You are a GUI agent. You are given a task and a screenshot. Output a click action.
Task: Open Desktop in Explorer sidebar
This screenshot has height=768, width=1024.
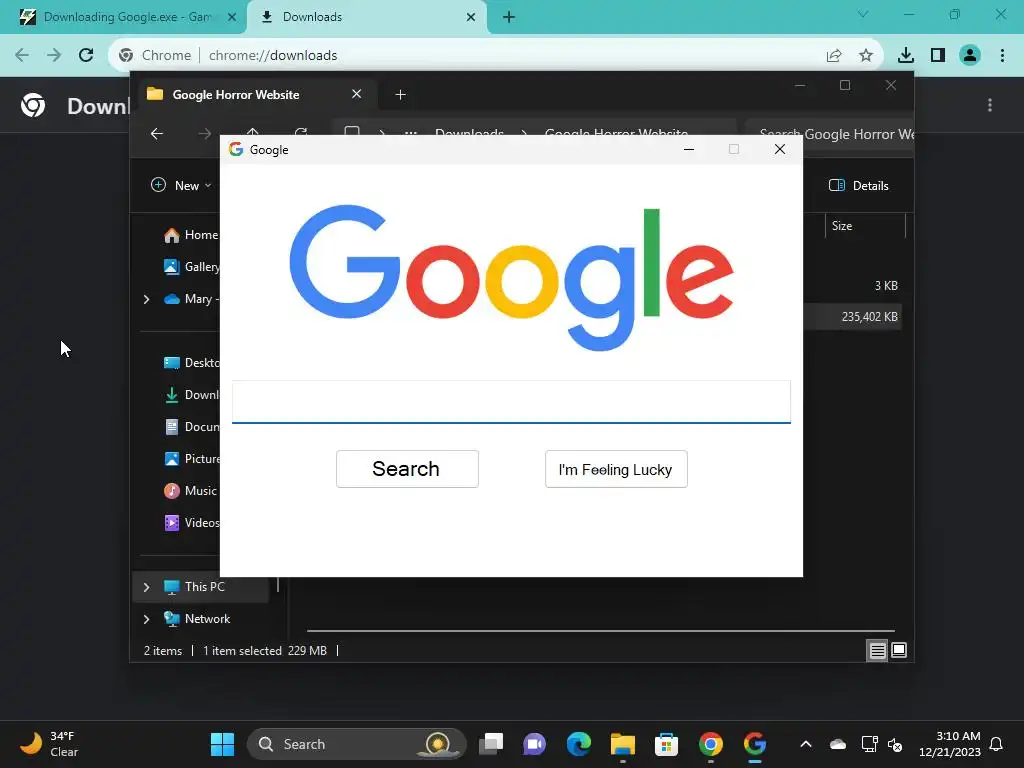[x=191, y=363]
